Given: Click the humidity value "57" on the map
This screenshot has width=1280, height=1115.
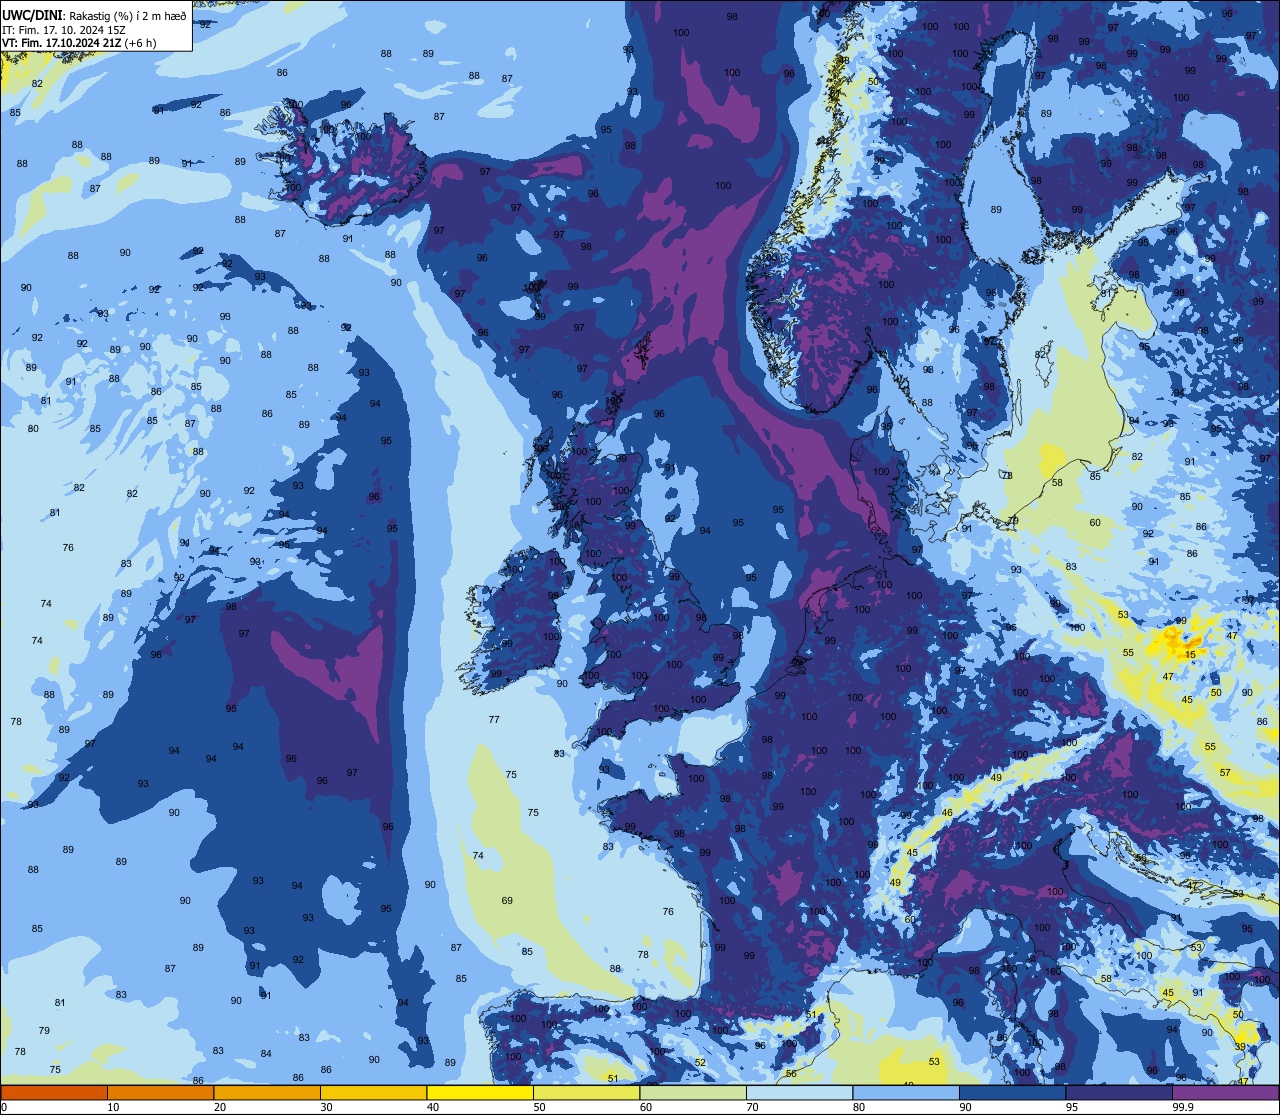Looking at the screenshot, I should (x=1225, y=773).
